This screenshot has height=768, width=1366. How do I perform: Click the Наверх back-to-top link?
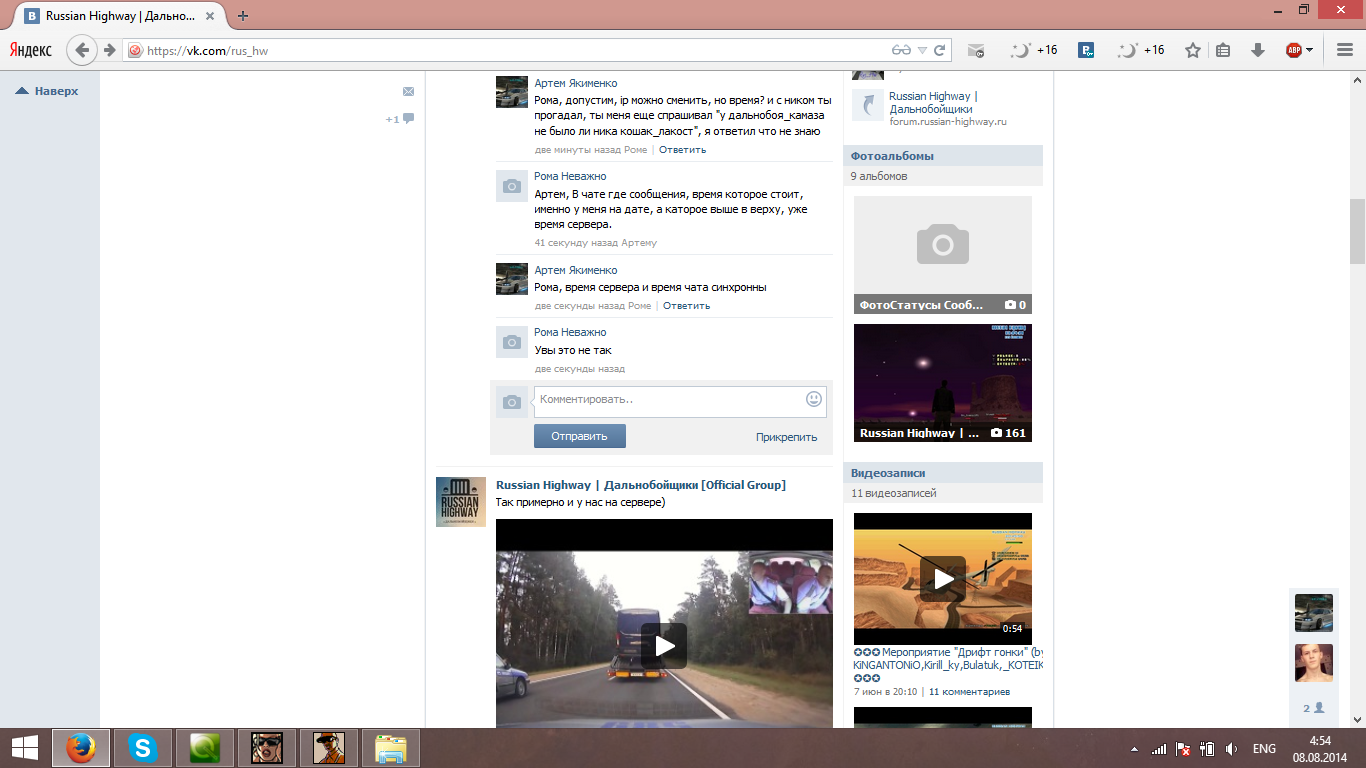pos(47,91)
